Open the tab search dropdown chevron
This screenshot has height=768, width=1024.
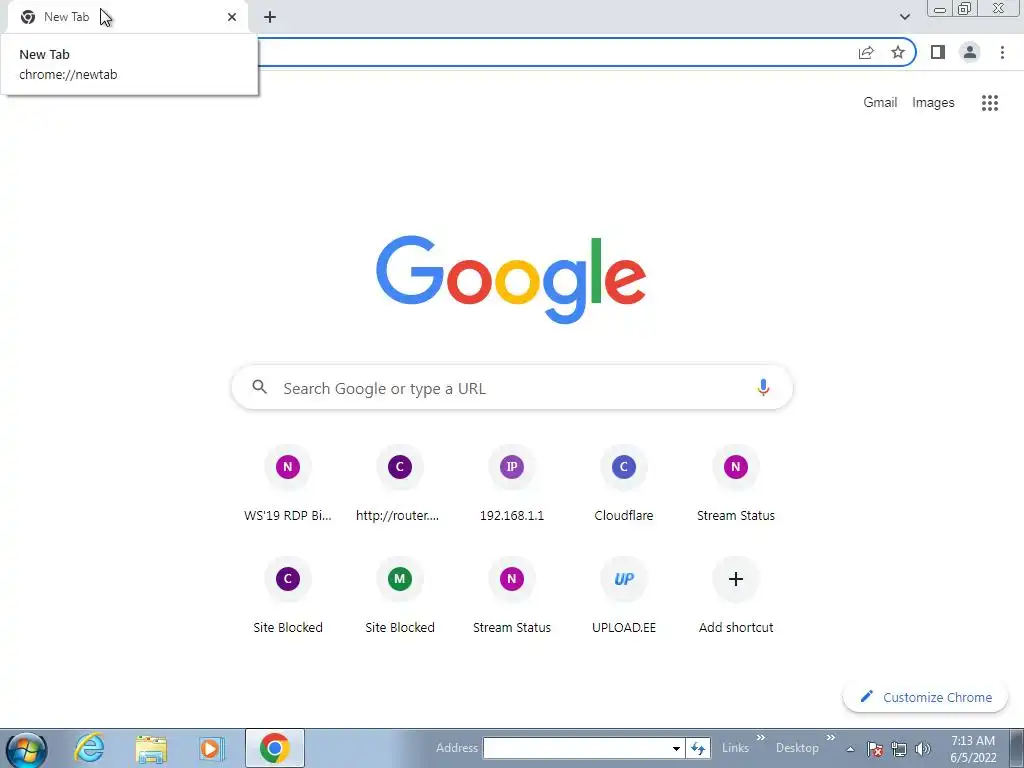pyautogui.click(x=904, y=17)
